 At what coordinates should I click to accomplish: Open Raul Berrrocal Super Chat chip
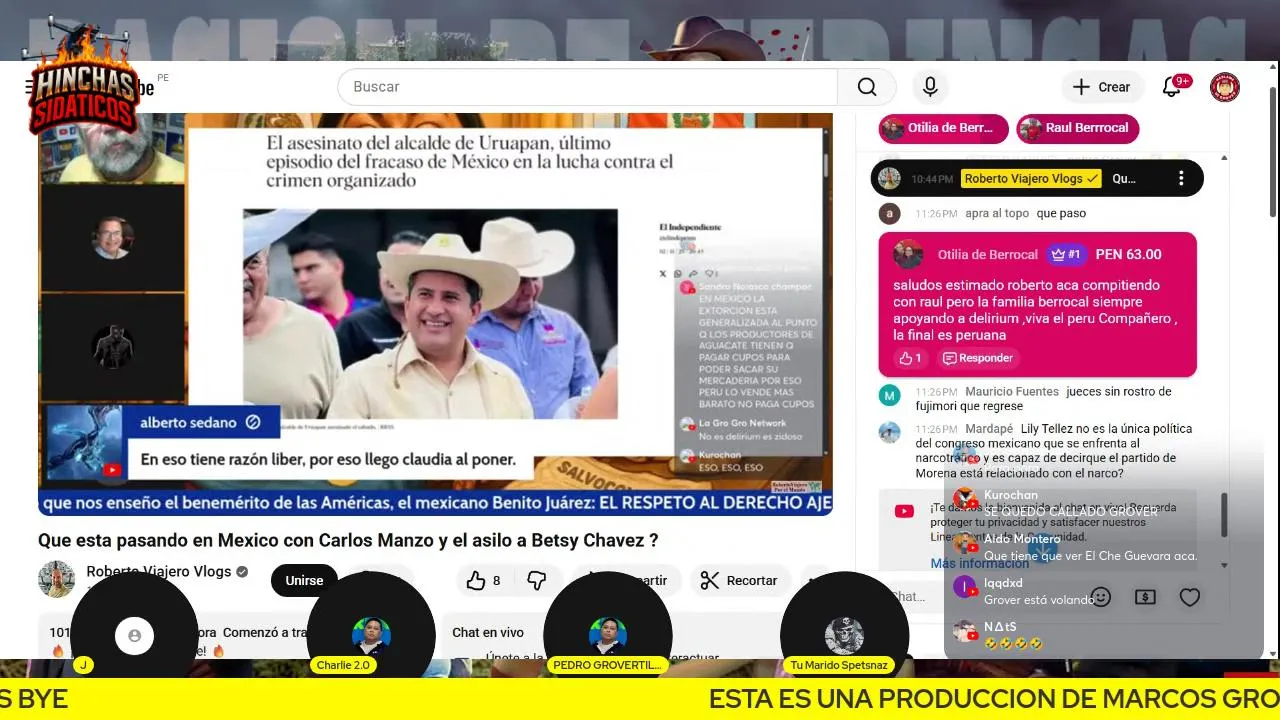point(1077,128)
